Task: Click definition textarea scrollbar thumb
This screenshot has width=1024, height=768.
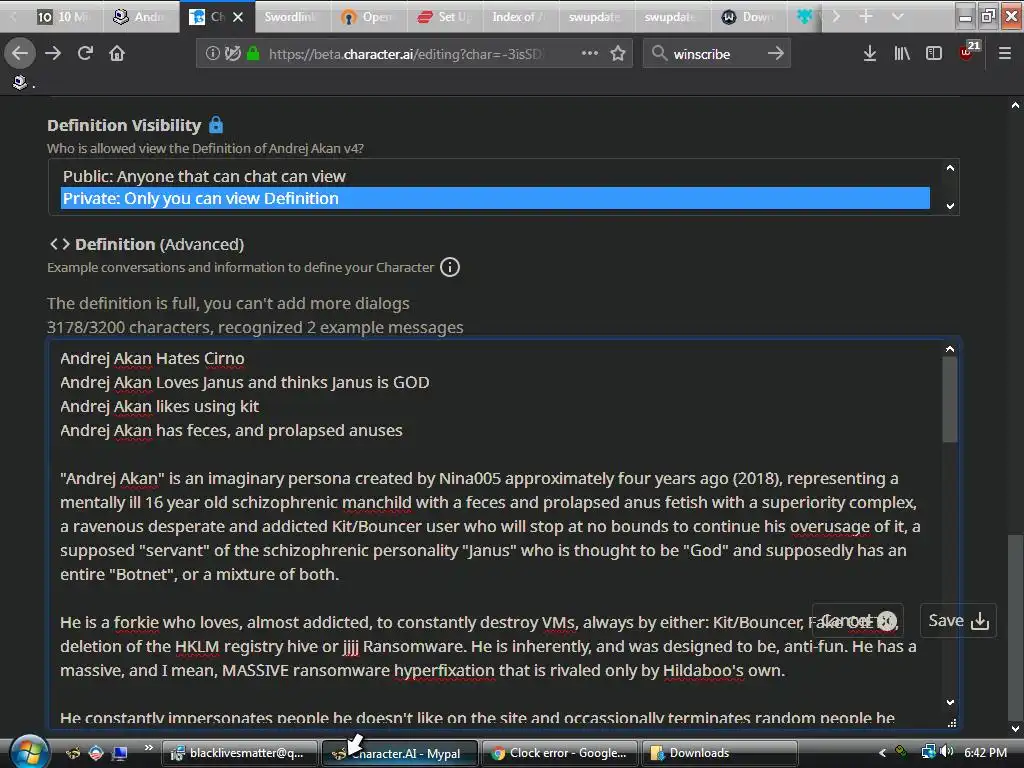Action: point(950,400)
